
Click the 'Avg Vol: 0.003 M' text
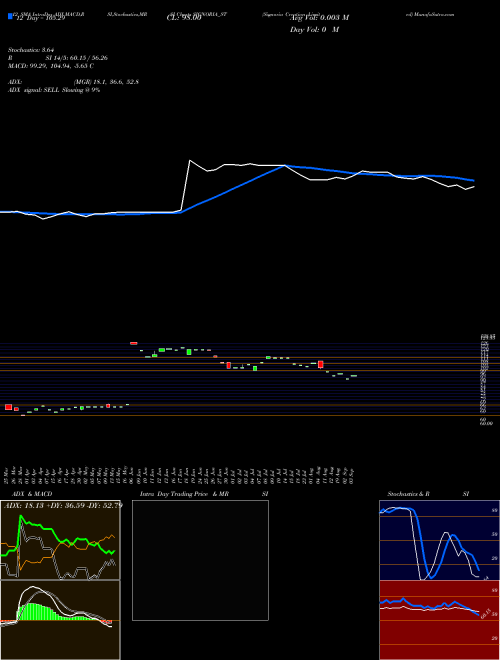coord(319,18)
